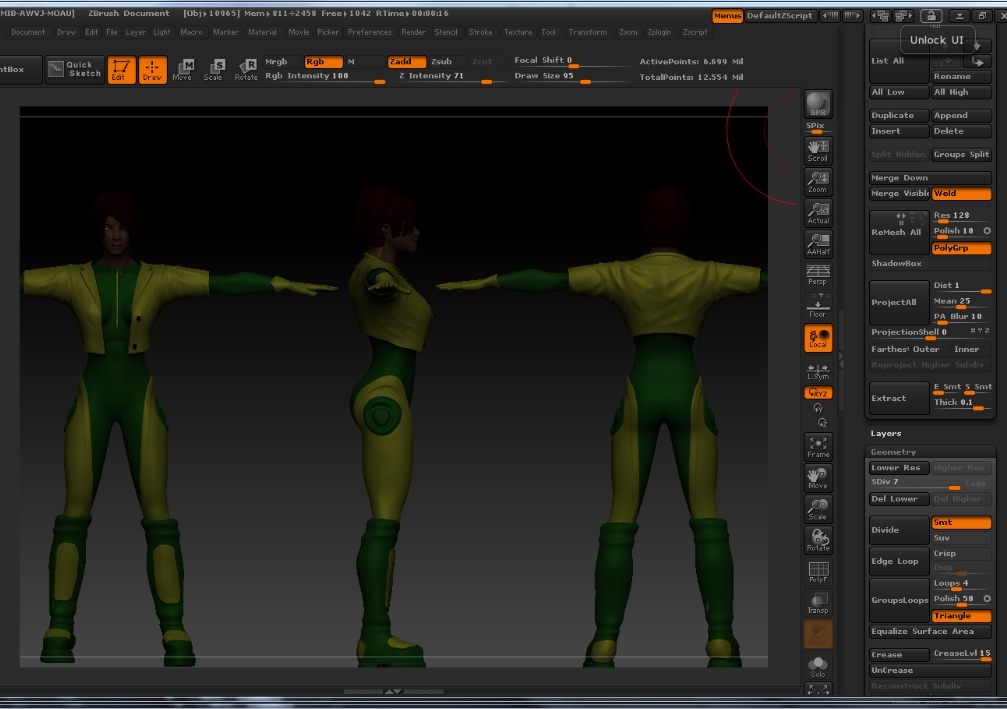The image size is (1007, 709).
Task: Toggle Transp transparency mode
Action: click(818, 602)
